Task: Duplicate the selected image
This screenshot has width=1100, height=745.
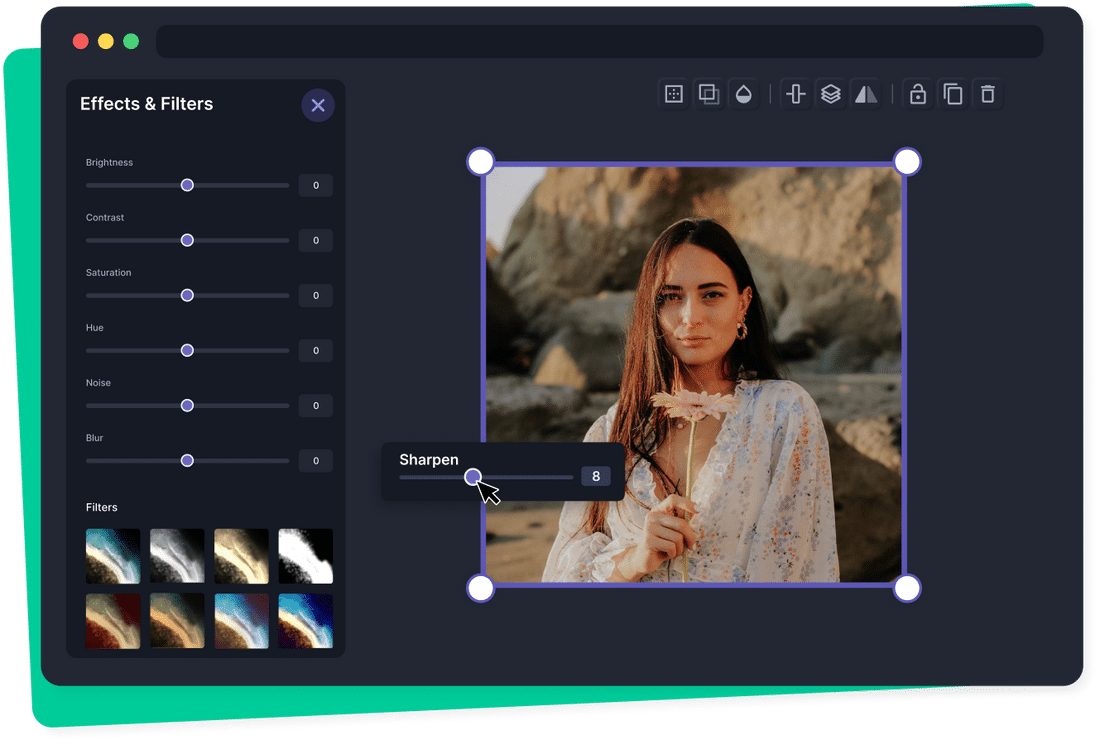Action: point(952,93)
